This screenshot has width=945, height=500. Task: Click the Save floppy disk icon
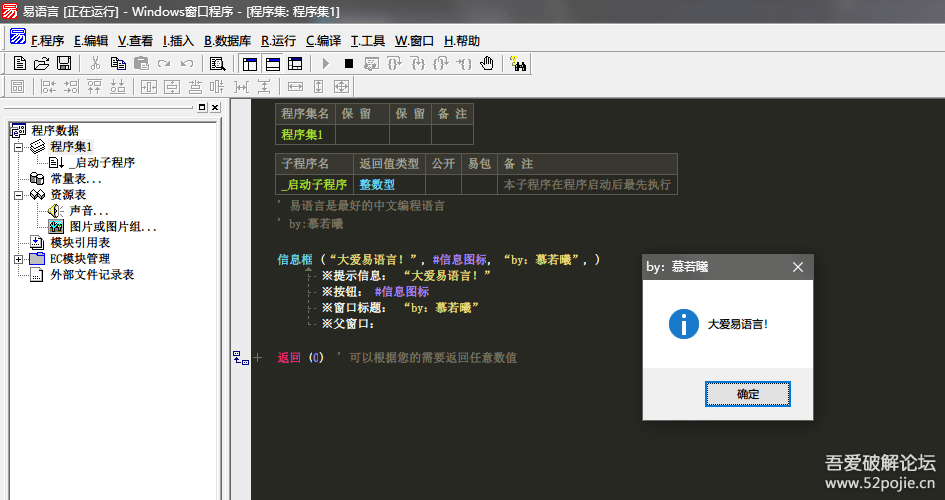[63, 63]
